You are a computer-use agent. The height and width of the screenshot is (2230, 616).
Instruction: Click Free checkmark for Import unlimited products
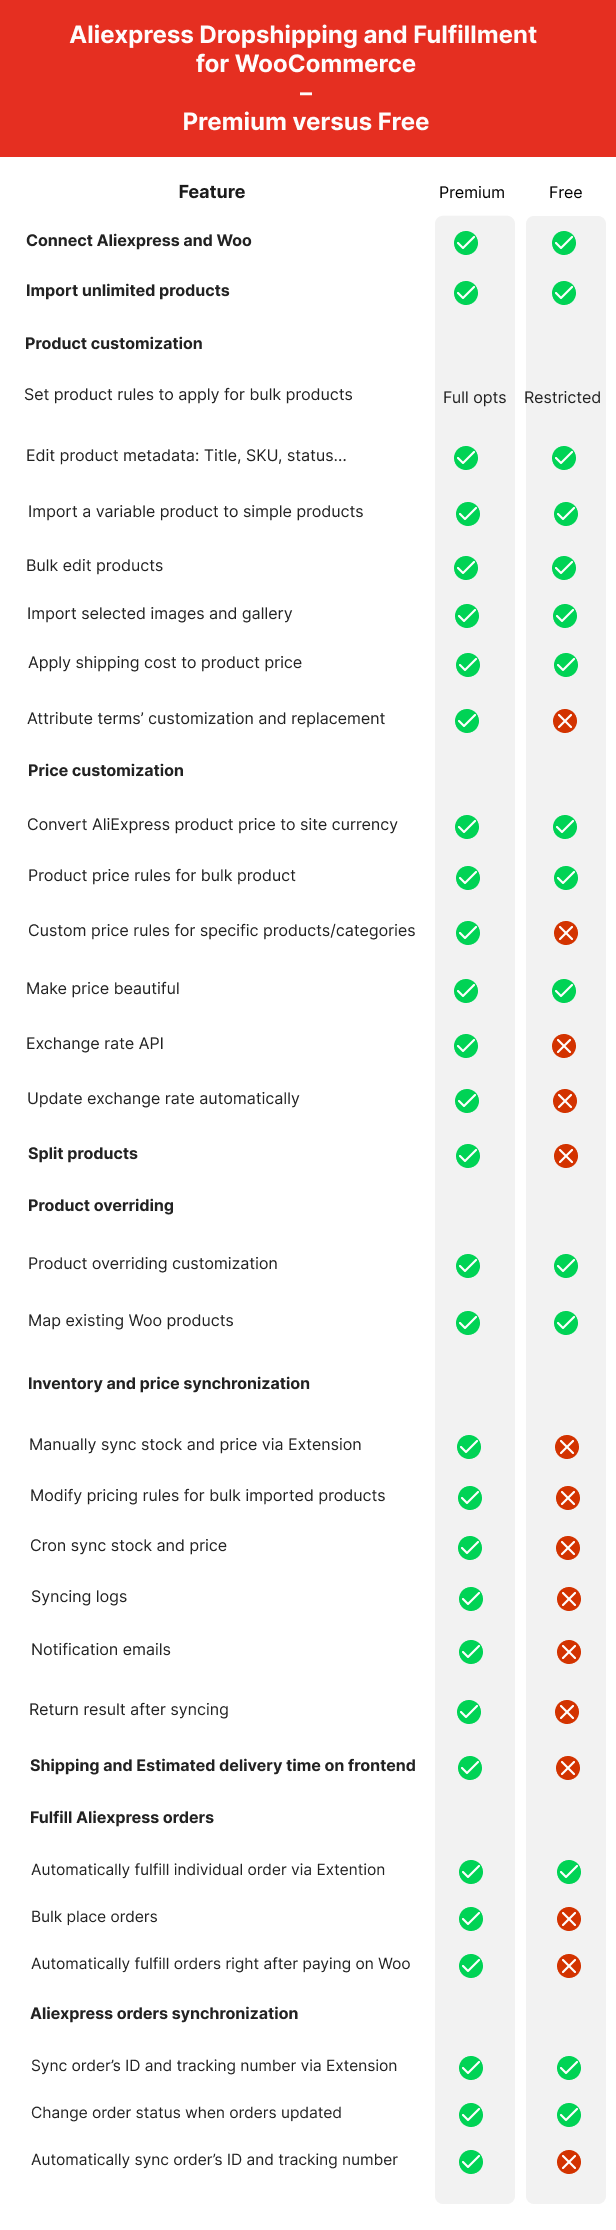(x=564, y=293)
